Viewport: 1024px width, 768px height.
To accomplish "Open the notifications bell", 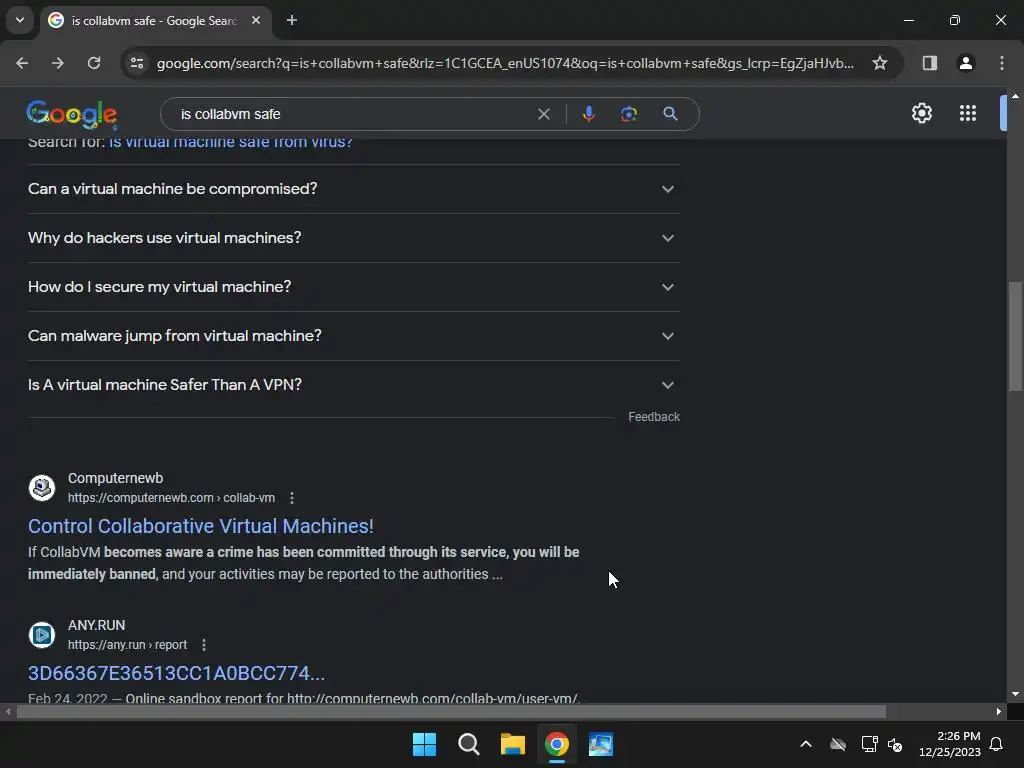I will click(997, 744).
